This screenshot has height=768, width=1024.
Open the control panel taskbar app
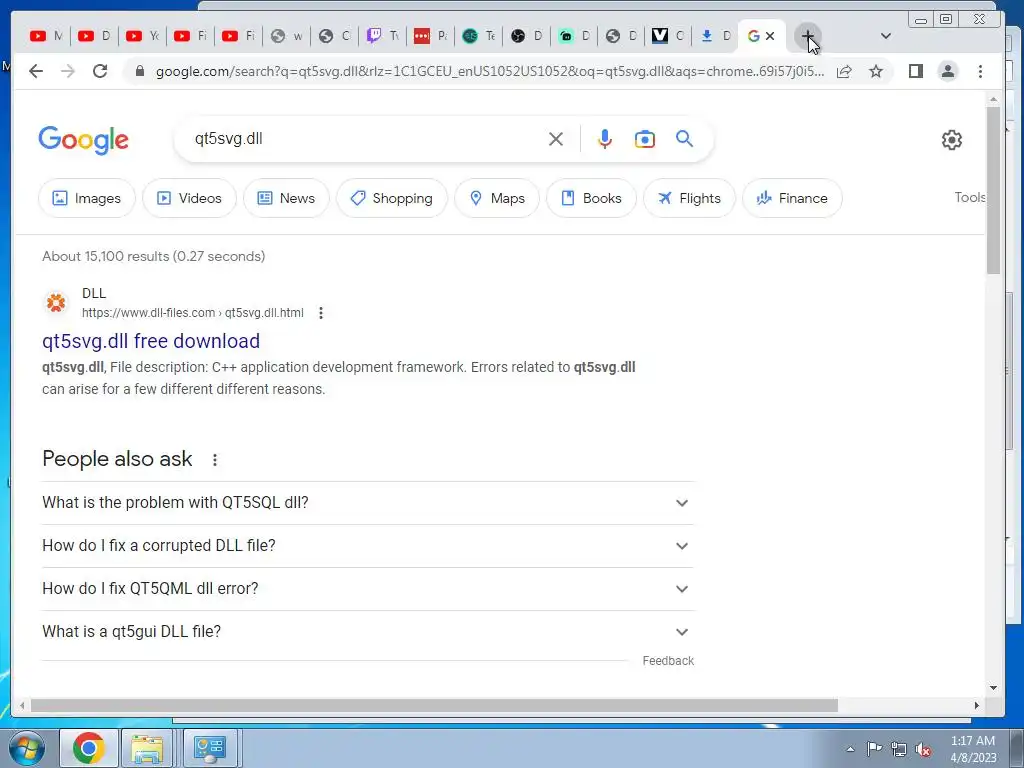(x=210, y=748)
